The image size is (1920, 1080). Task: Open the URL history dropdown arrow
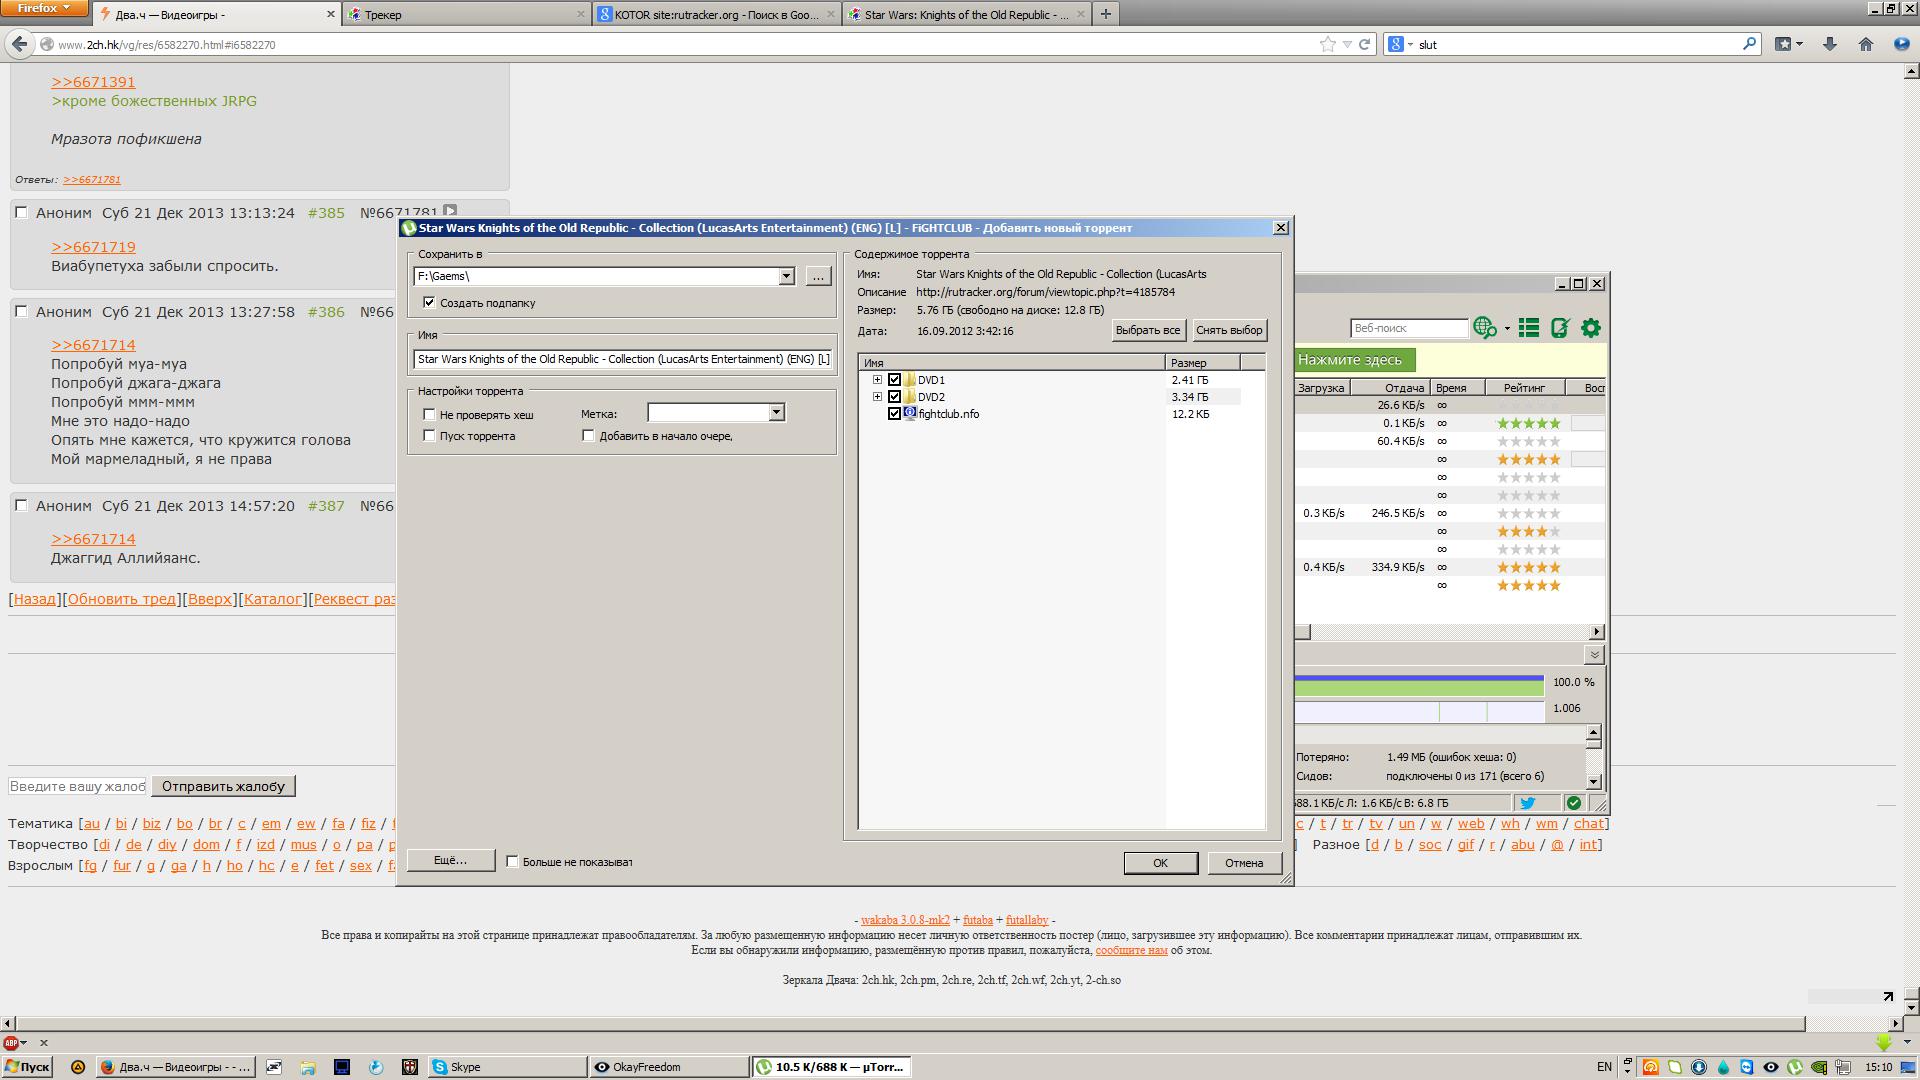coord(1347,44)
